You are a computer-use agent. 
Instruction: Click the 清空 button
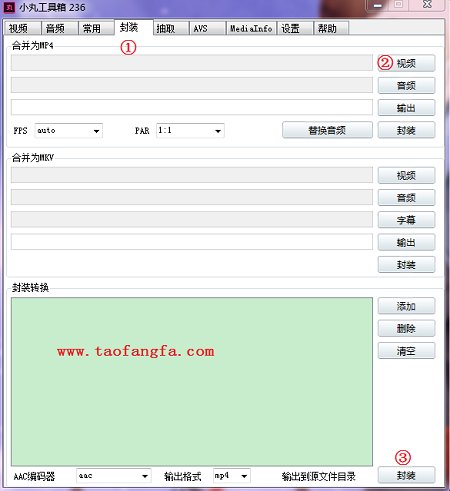click(406, 351)
